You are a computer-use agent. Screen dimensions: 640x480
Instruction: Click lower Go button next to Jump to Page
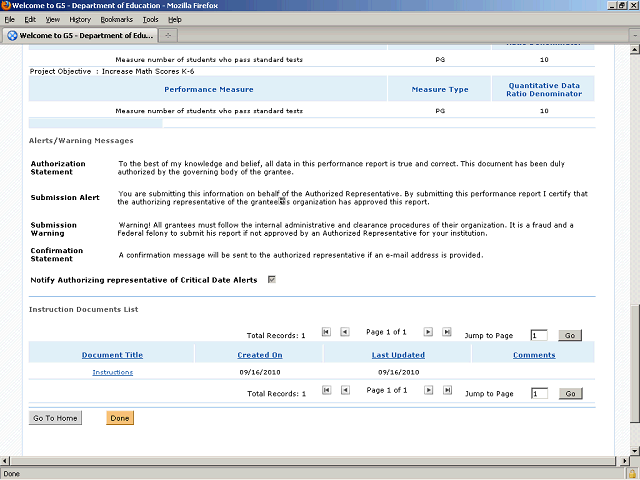570,393
